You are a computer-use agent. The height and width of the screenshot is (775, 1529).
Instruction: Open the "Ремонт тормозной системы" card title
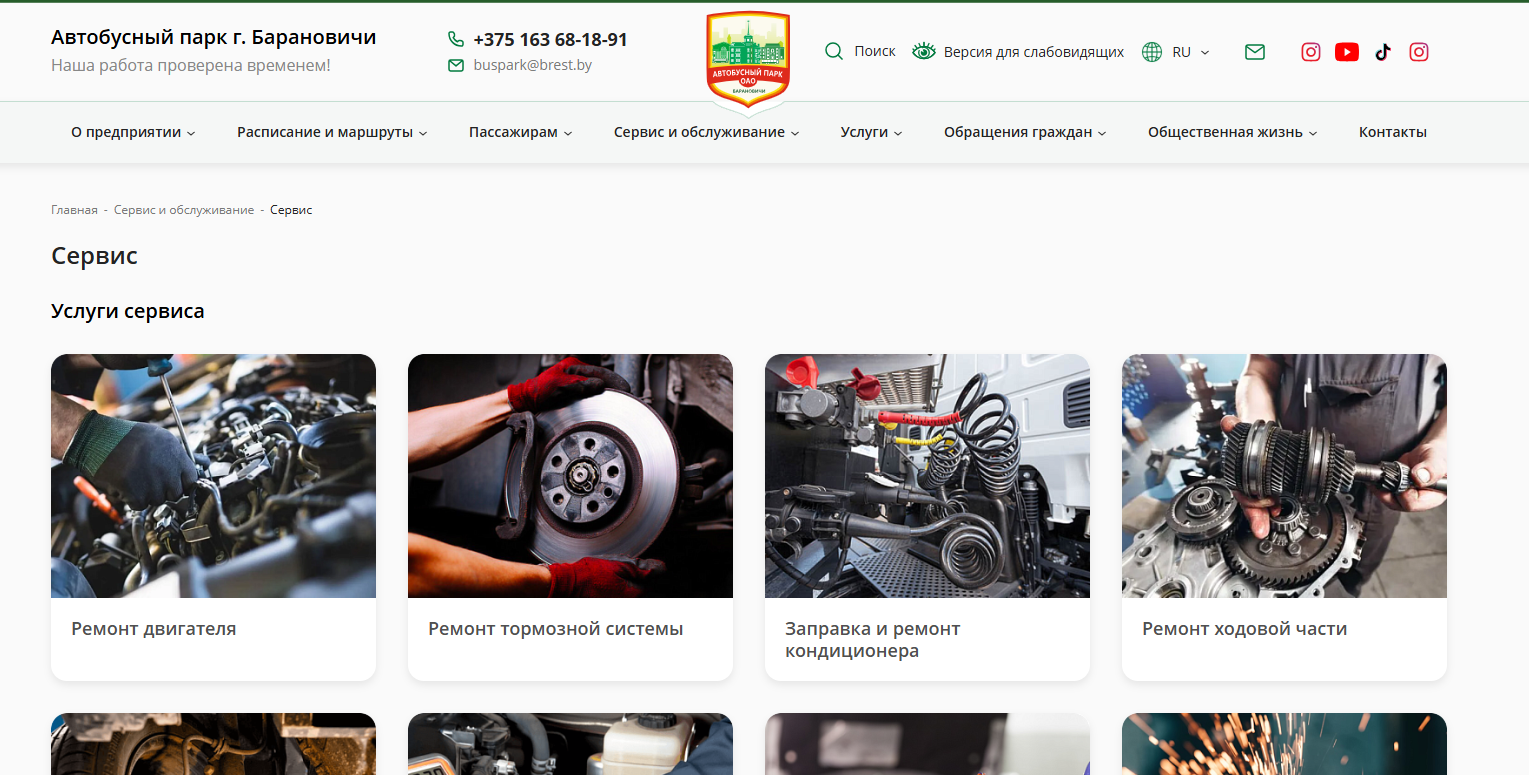pyautogui.click(x=556, y=629)
